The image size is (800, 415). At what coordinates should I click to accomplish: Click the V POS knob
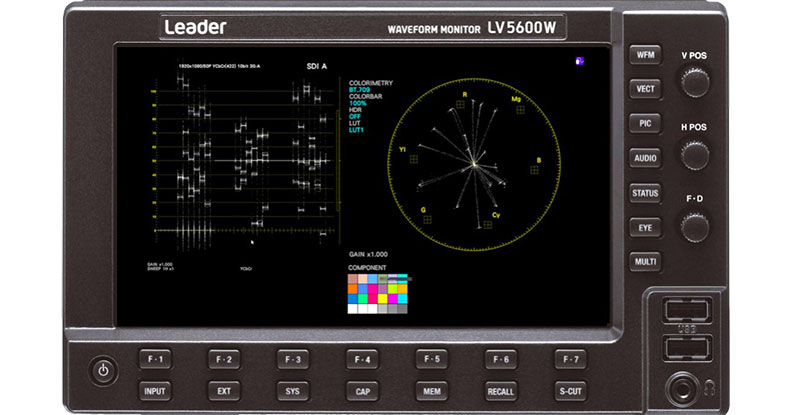pyautogui.click(x=695, y=82)
